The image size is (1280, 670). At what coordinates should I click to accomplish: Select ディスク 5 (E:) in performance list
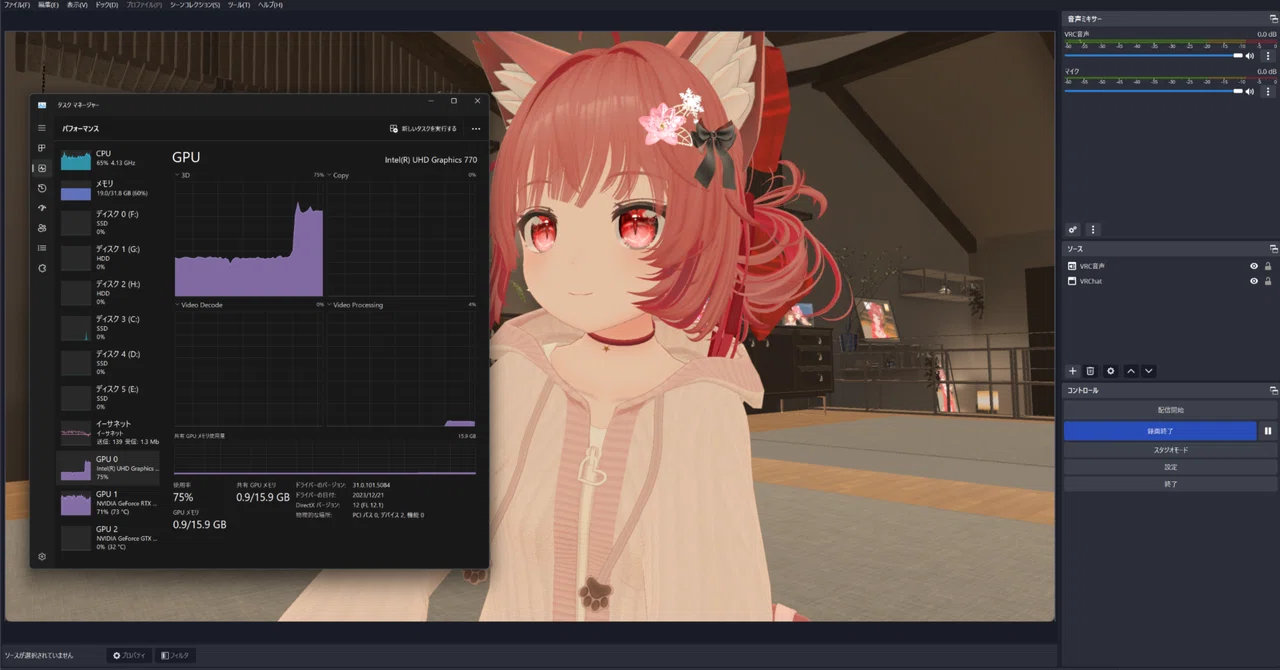[x=108, y=397]
